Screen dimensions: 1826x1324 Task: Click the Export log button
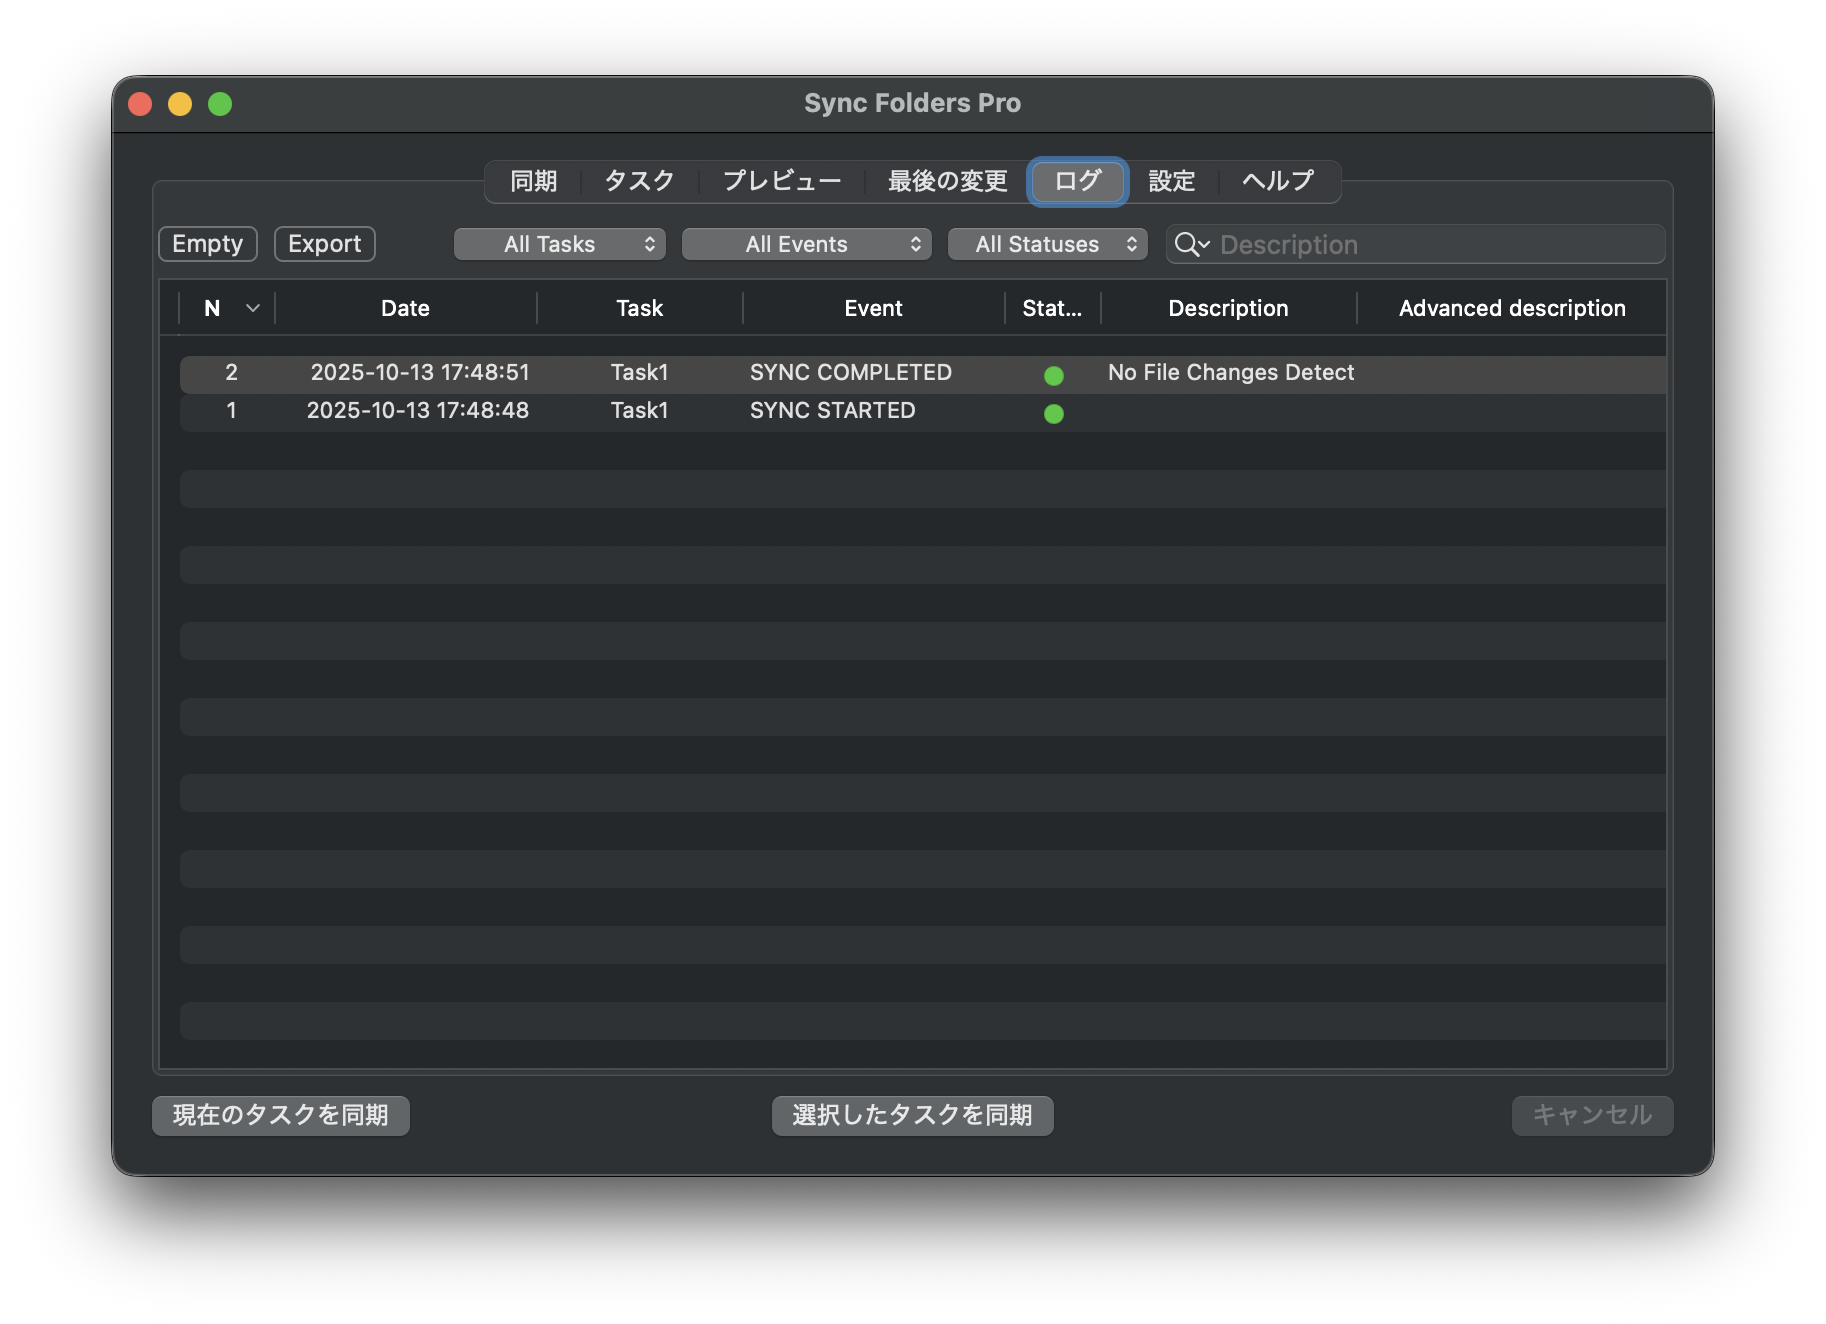pyautogui.click(x=325, y=244)
